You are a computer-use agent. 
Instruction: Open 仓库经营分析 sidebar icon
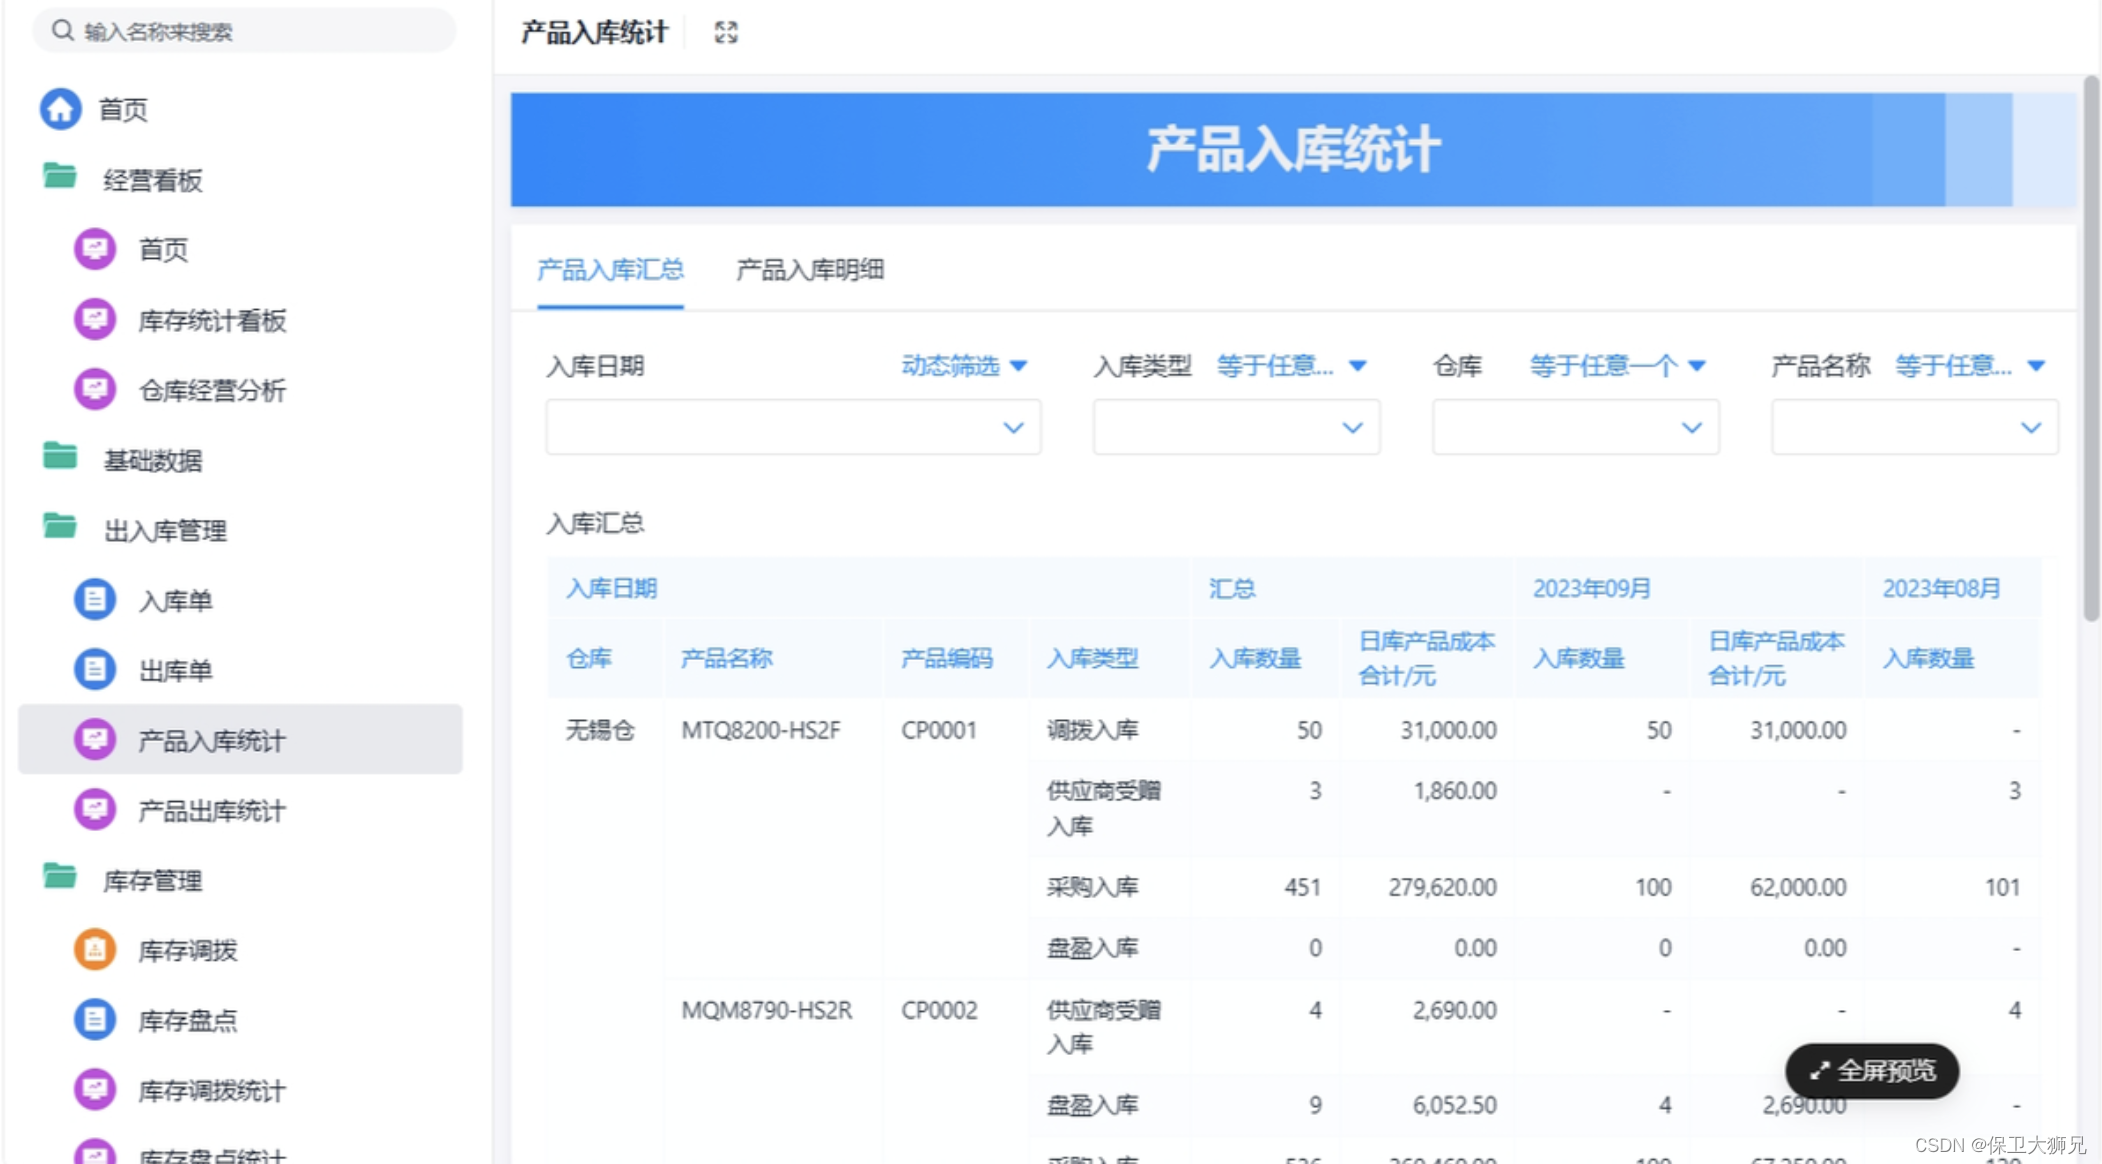click(95, 390)
